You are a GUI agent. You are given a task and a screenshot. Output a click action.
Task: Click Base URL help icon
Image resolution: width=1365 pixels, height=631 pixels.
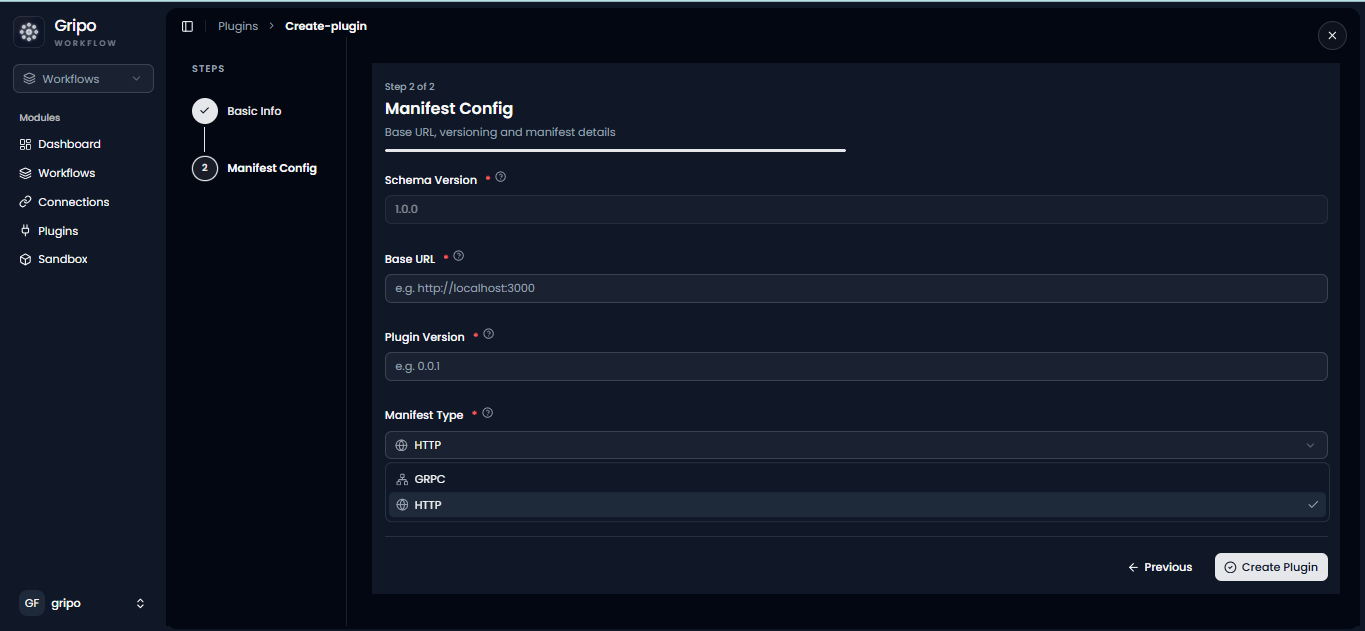click(x=459, y=256)
